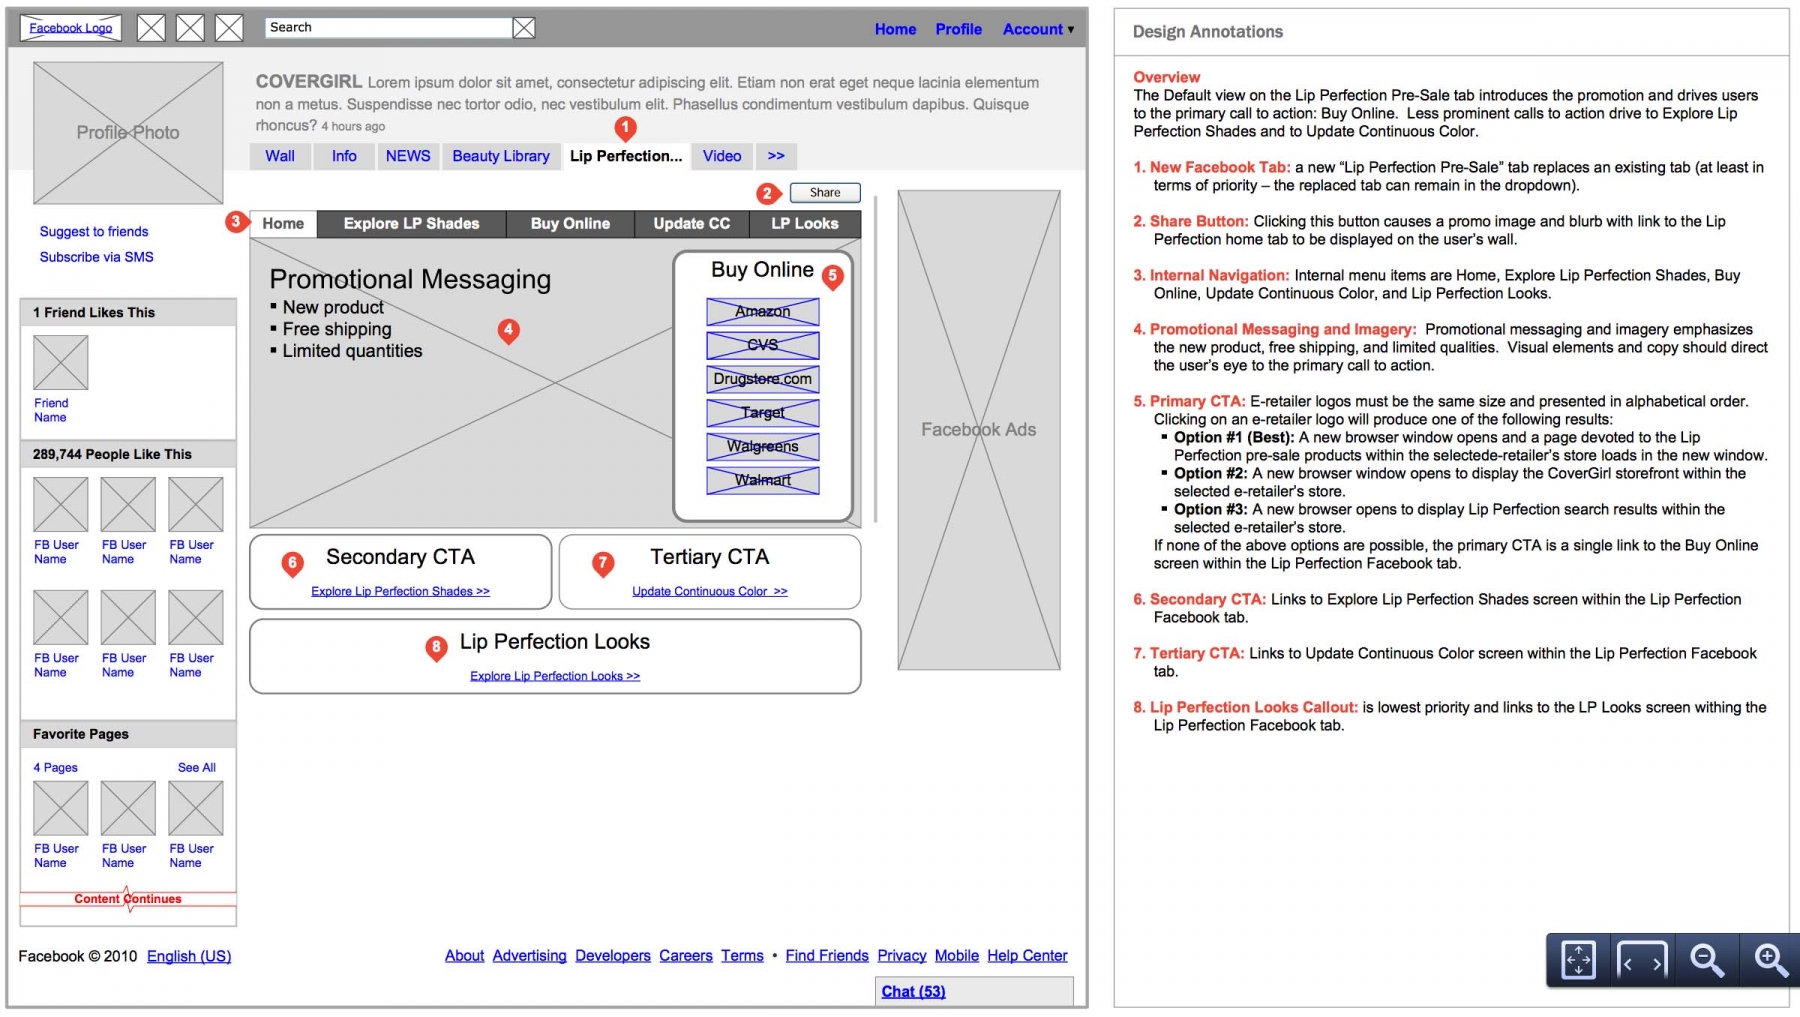The height and width of the screenshot is (1017, 1800).
Task: Open the About footer link
Action: pyautogui.click(x=465, y=956)
